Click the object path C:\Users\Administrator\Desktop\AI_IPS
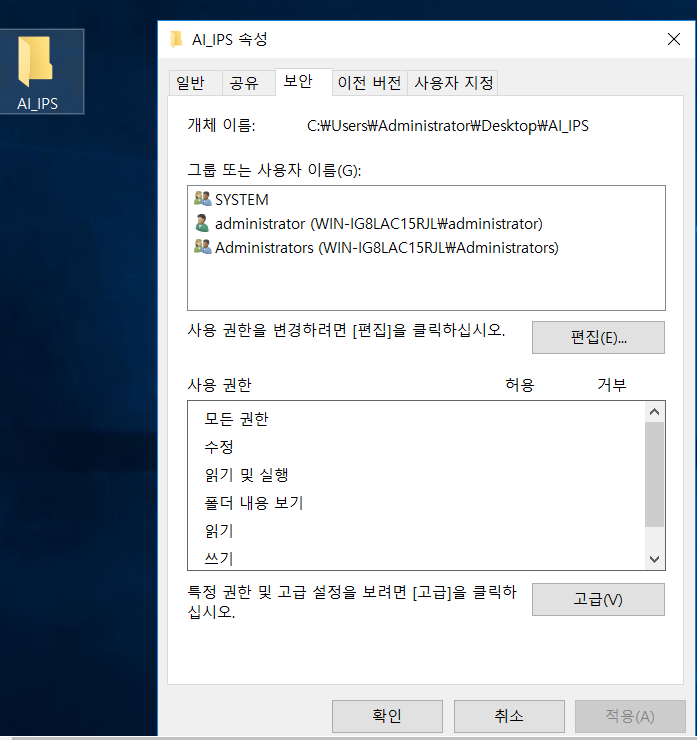This screenshot has height=740, width=697. point(447,126)
